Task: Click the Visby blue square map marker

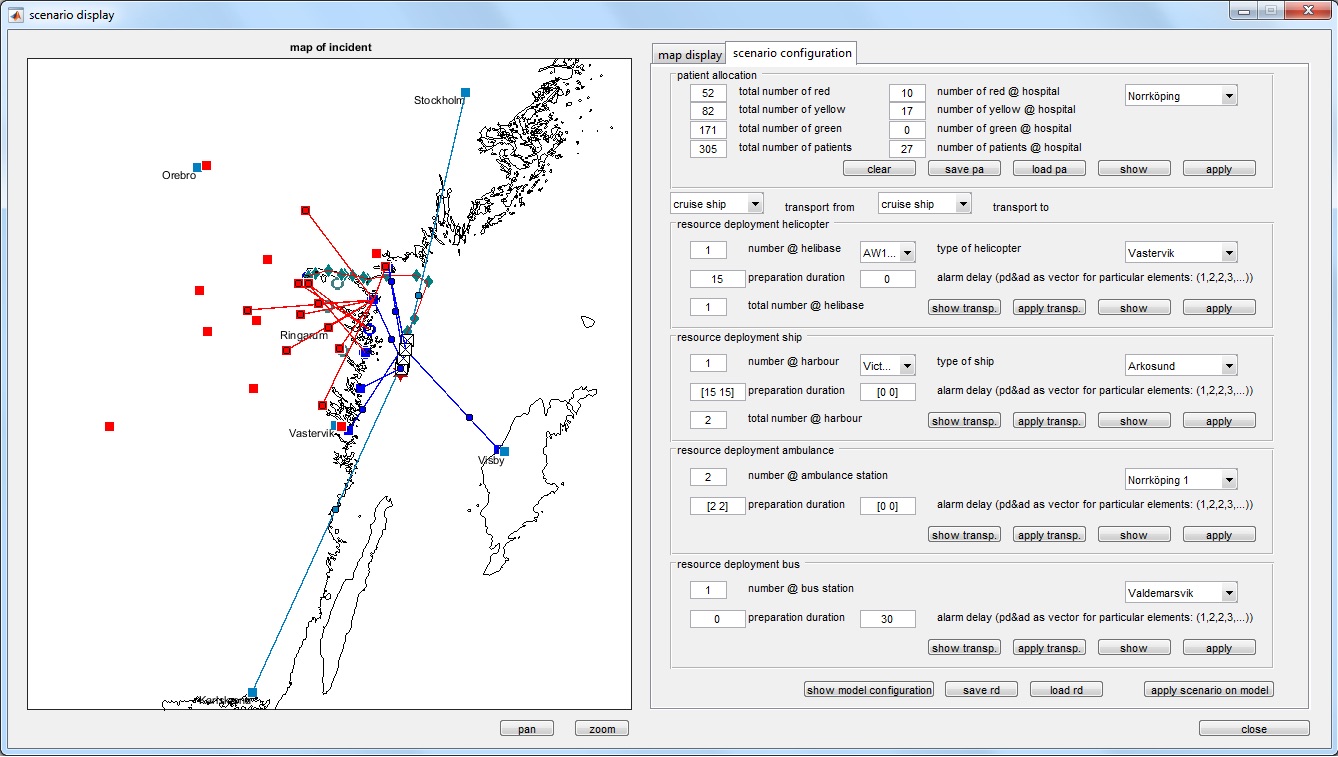Action: tap(504, 452)
